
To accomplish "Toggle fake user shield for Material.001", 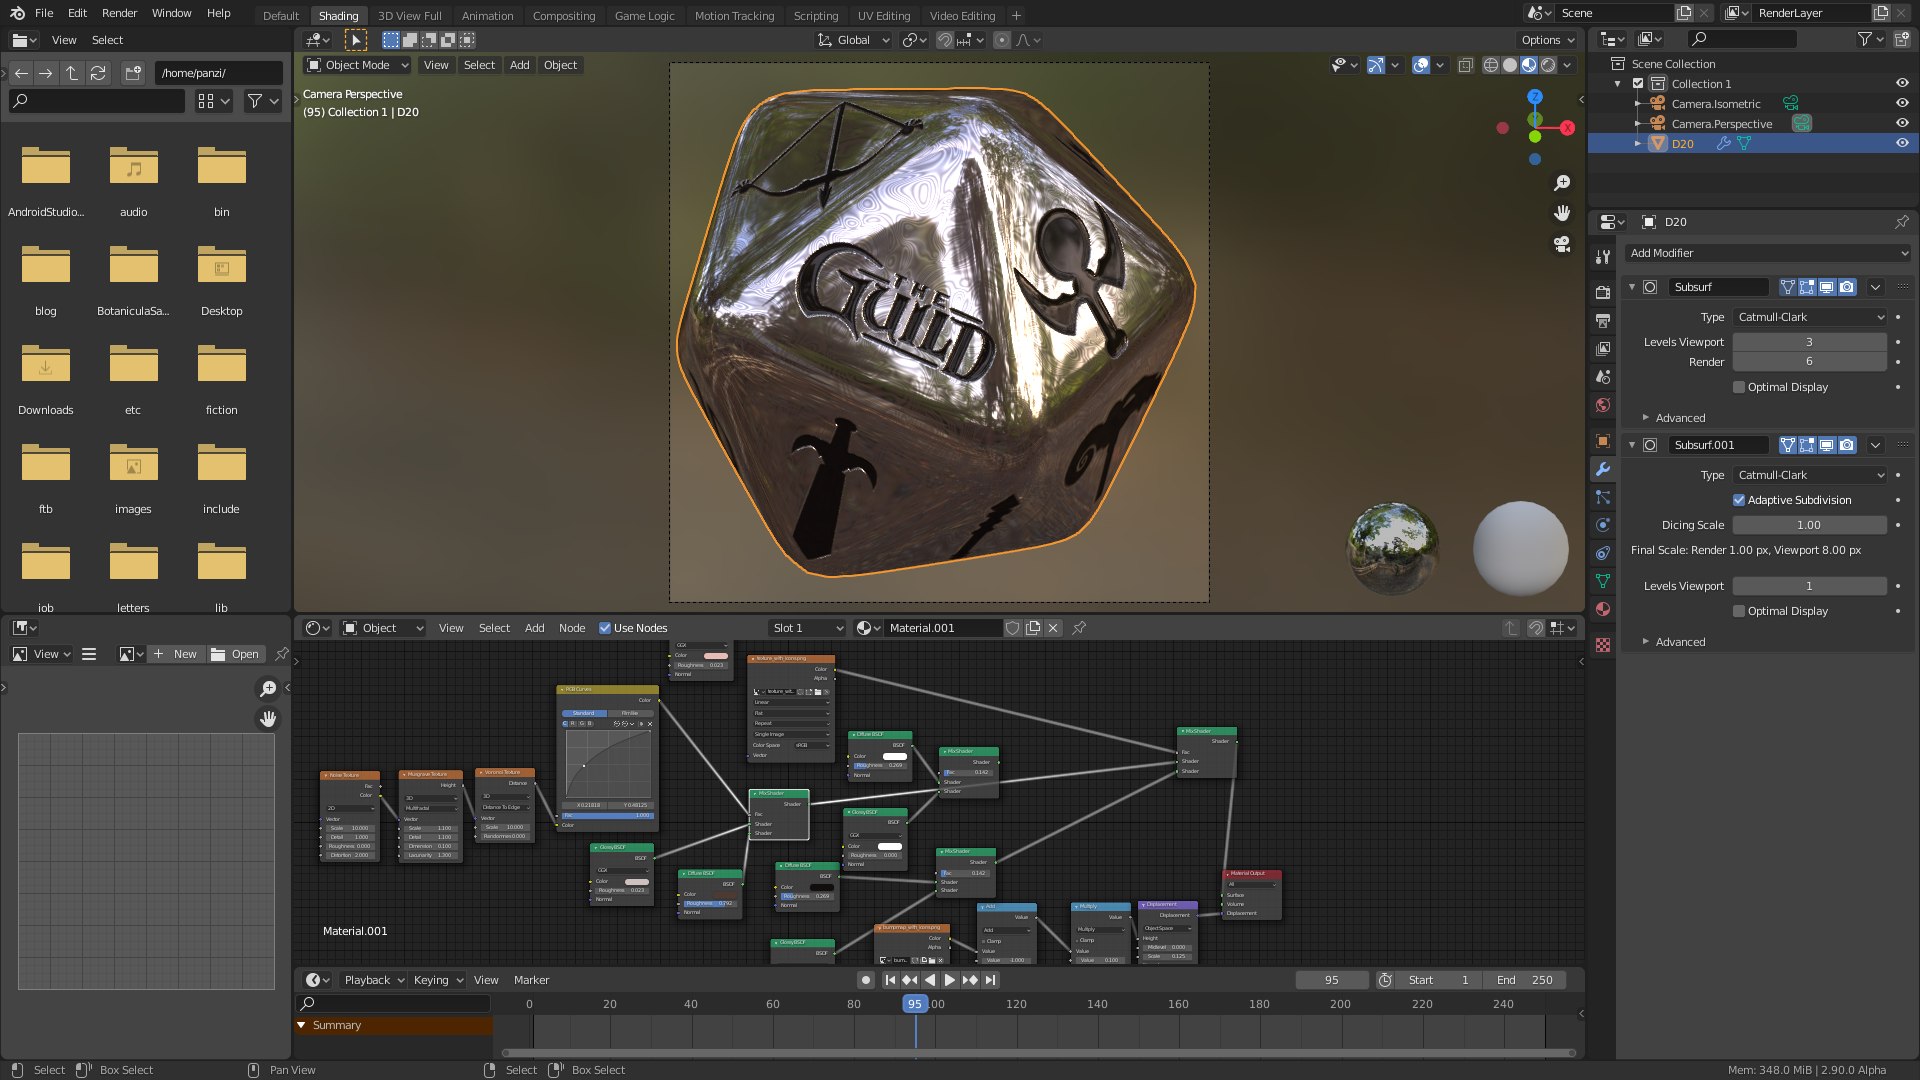I will (1013, 628).
